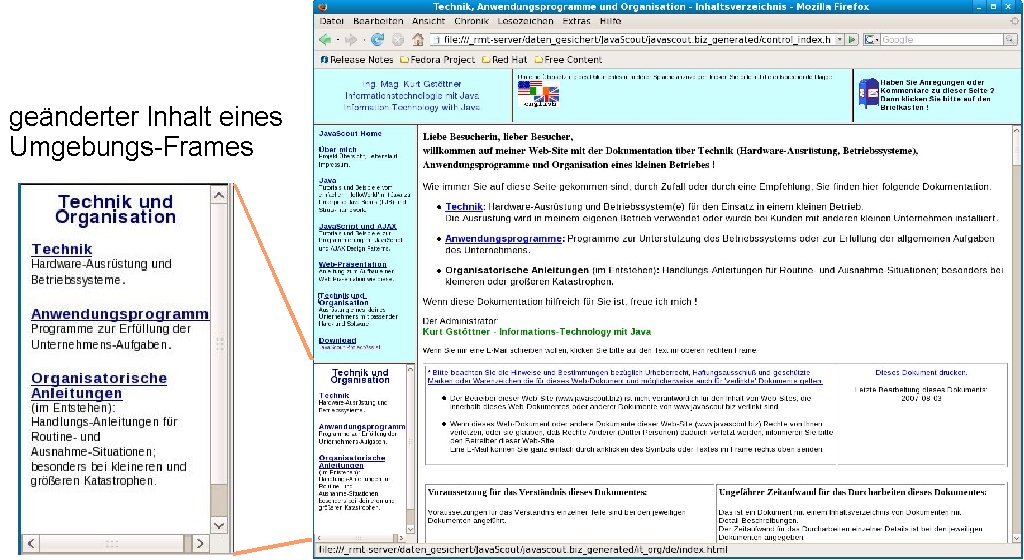Open the Extras menu
The image size is (1024, 560).
[575, 20]
